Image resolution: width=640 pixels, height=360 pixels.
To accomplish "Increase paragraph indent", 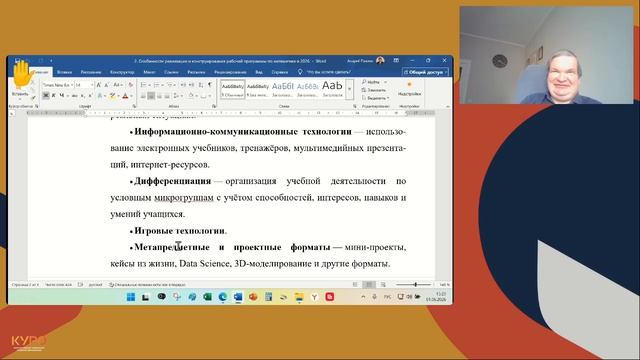I will [x=191, y=85].
